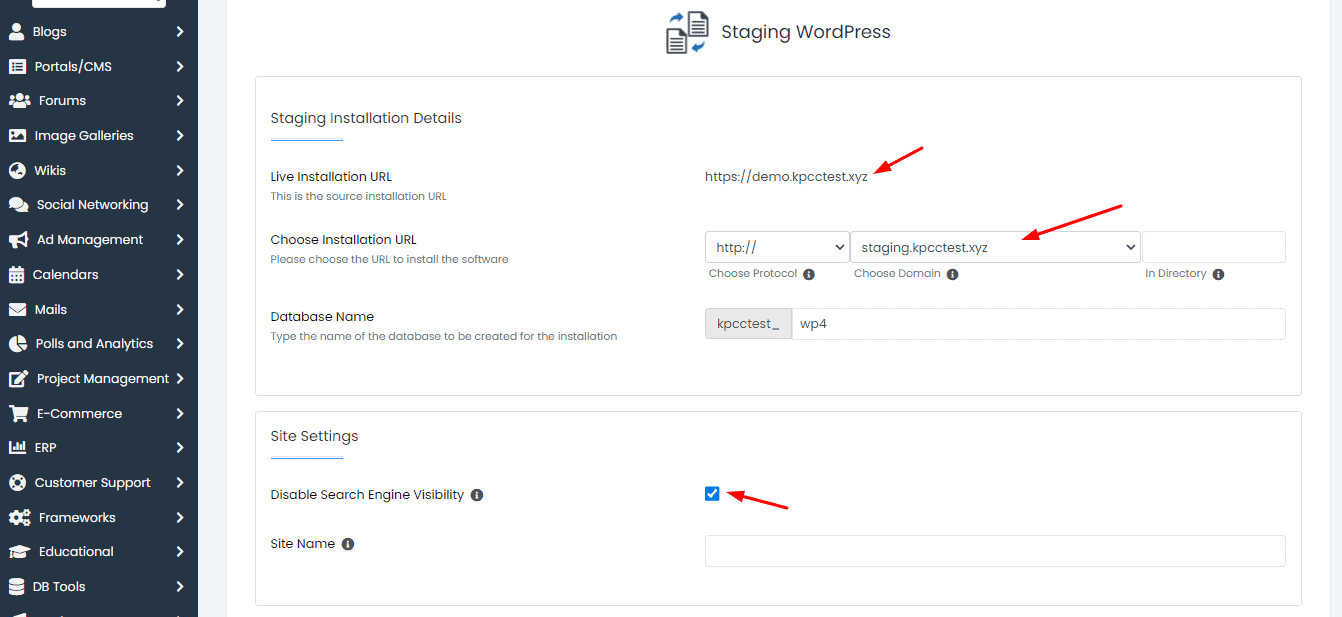Click the Database Name field containing wp4
The height and width of the screenshot is (617, 1342).
[1037, 324]
